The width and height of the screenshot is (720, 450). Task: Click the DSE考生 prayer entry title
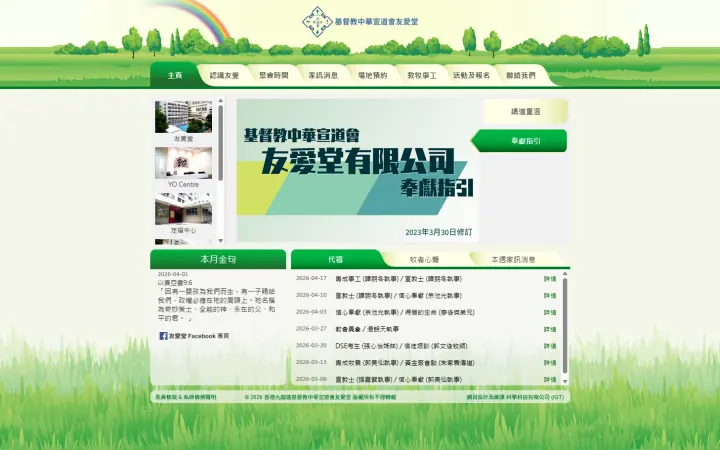[401, 346]
